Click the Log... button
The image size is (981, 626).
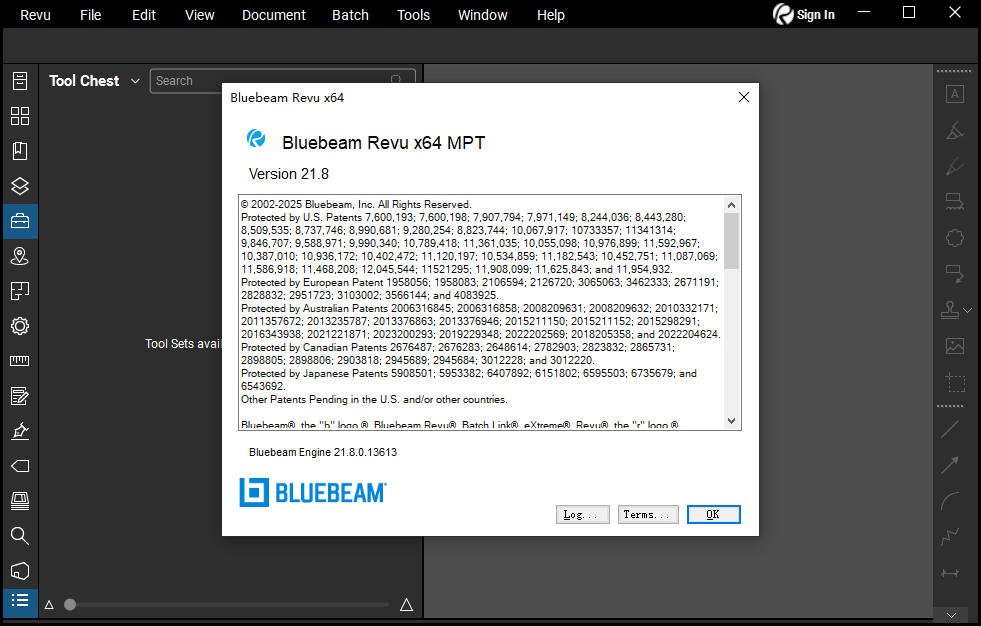582,515
